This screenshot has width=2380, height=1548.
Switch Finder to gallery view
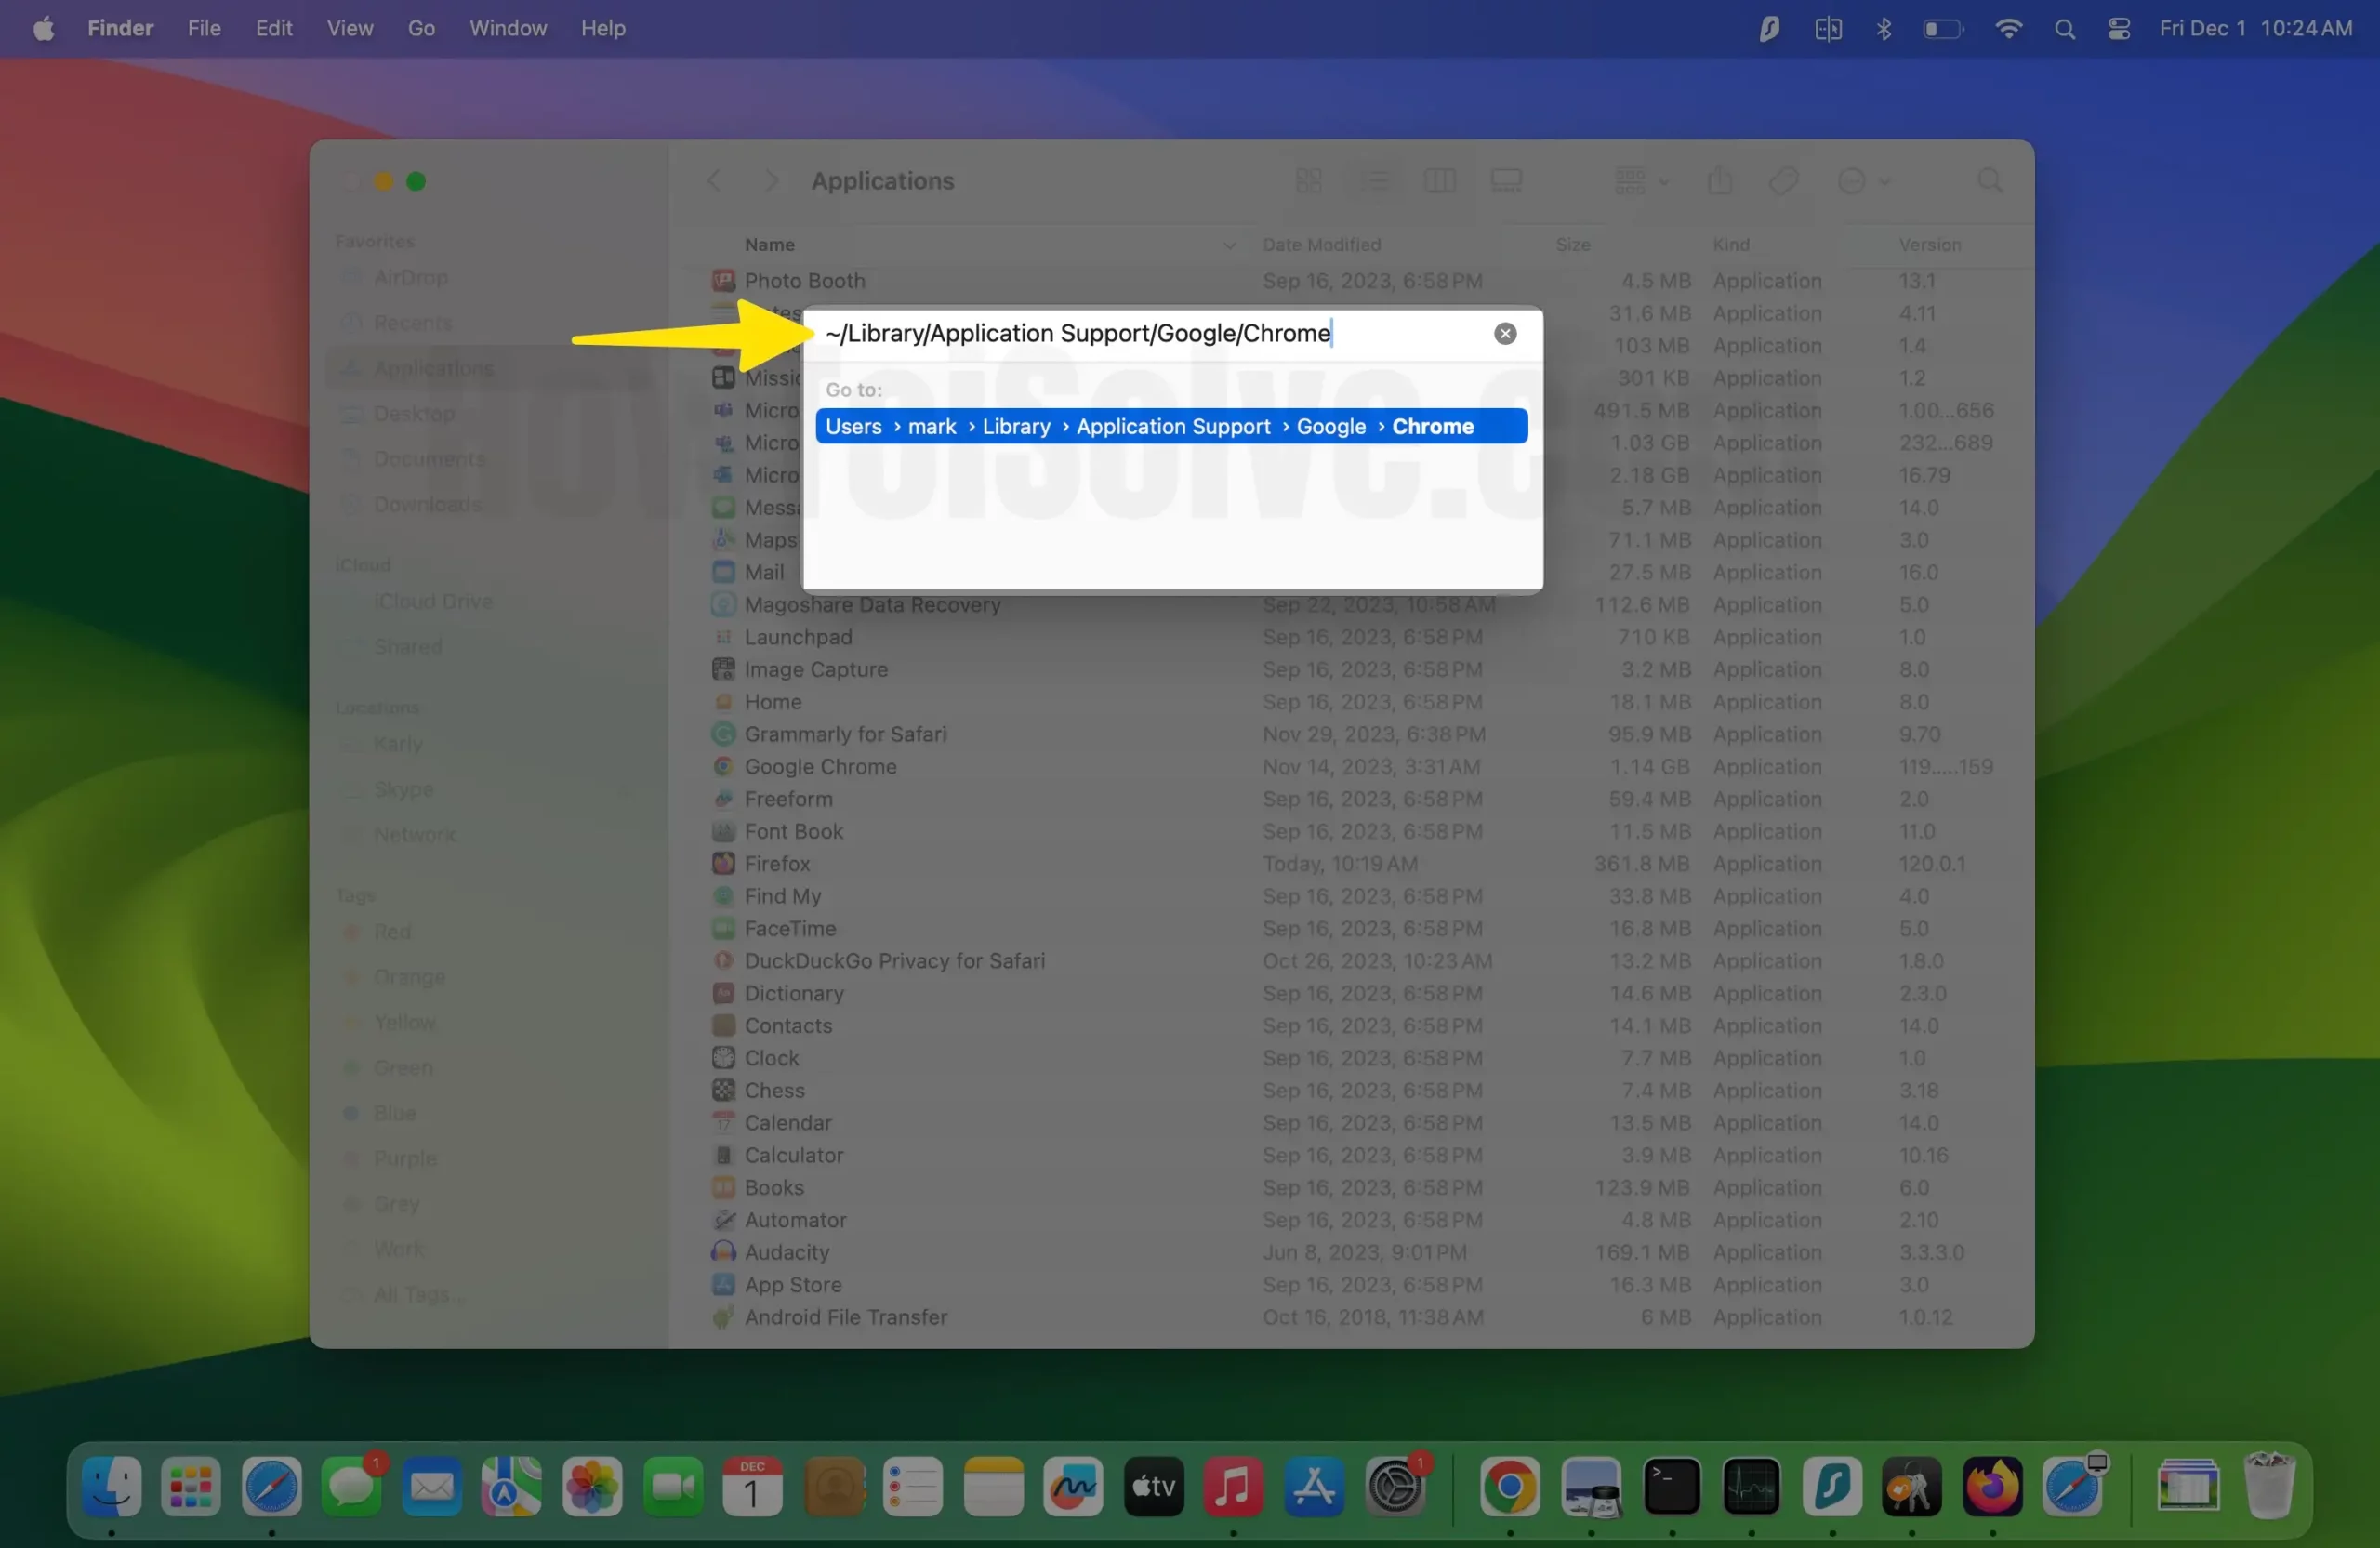pos(1506,181)
